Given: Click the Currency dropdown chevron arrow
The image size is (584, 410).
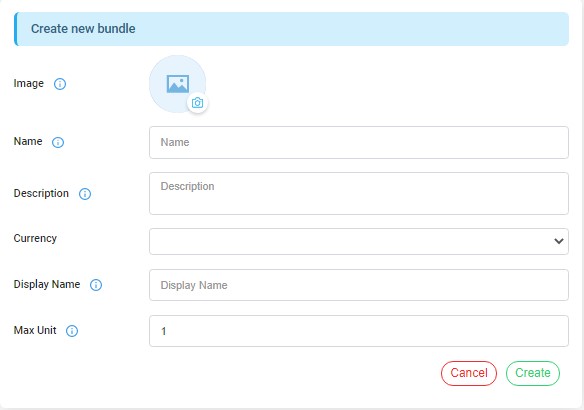Looking at the screenshot, I should coord(559,241).
